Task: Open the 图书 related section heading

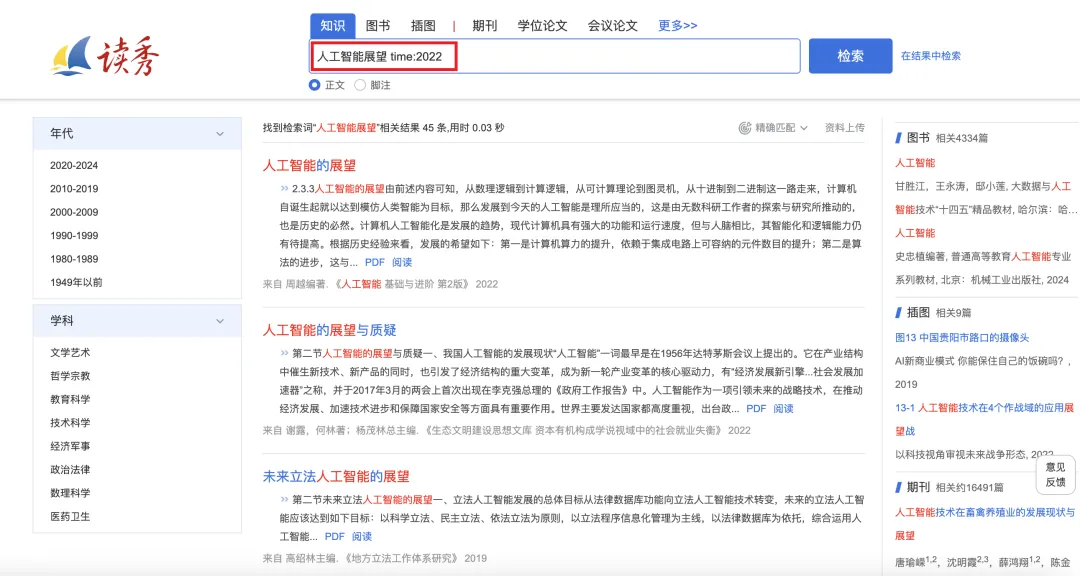Action: pos(918,138)
